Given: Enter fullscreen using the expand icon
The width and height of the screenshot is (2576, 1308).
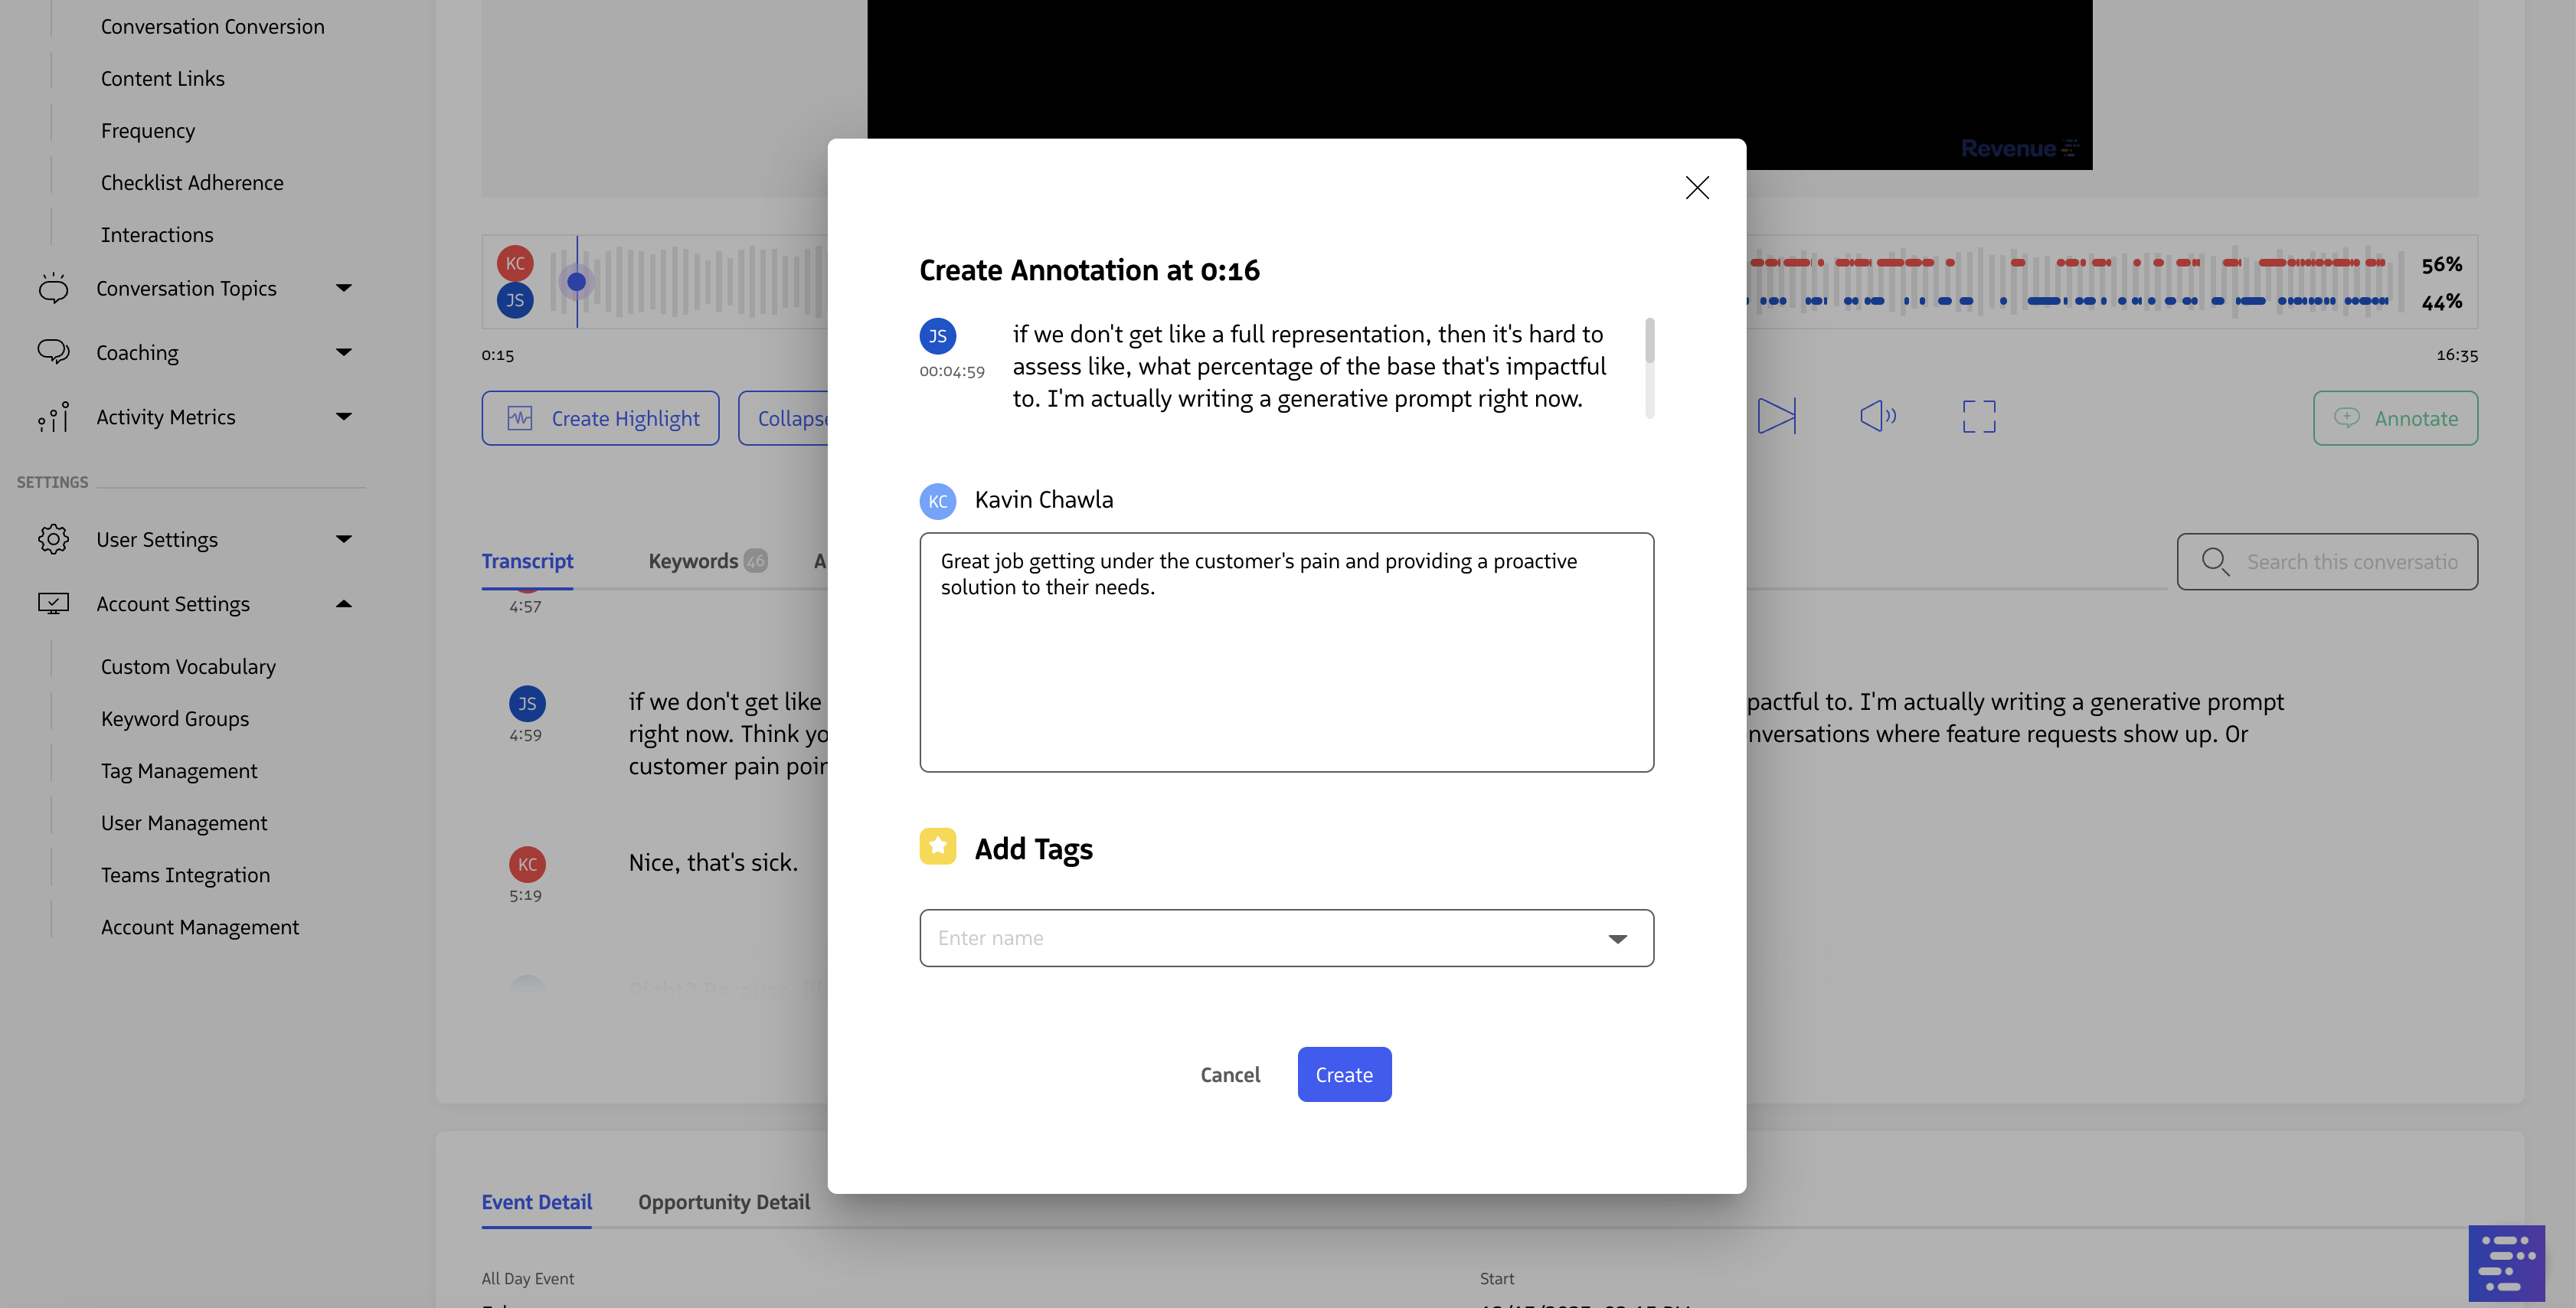Looking at the screenshot, I should tap(1978, 417).
